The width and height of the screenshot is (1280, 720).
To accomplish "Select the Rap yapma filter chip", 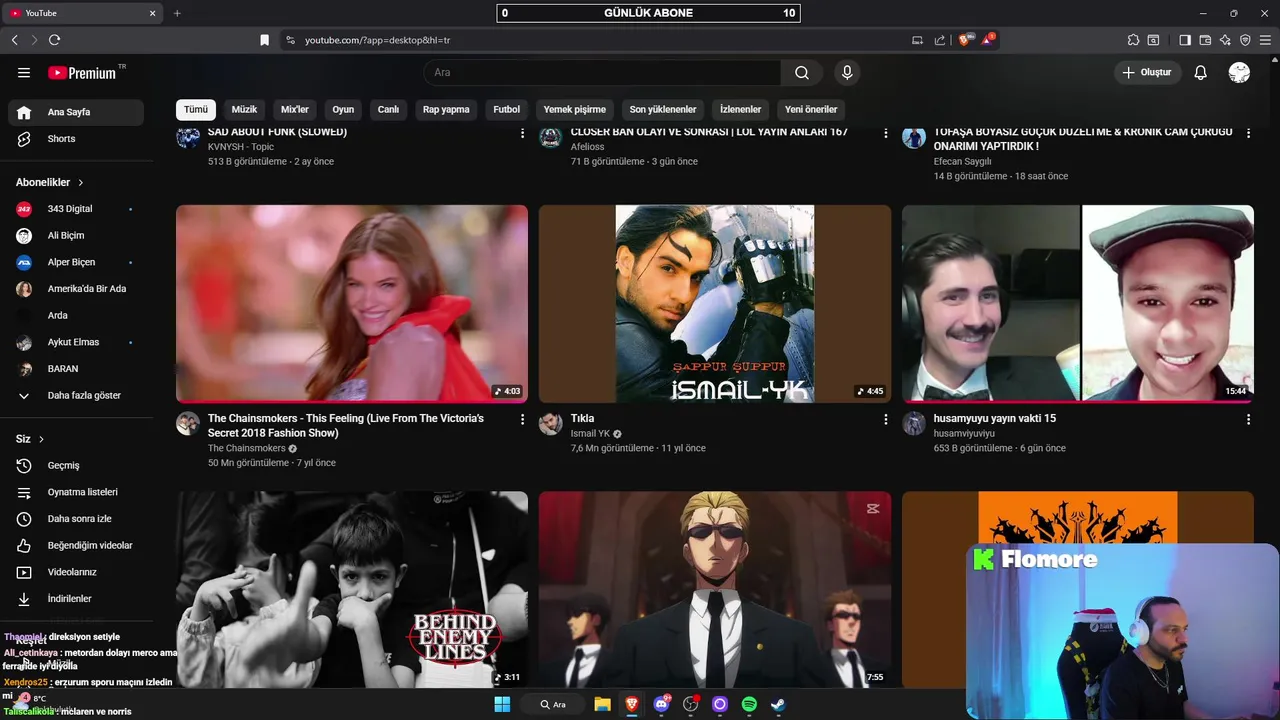I will (x=446, y=109).
